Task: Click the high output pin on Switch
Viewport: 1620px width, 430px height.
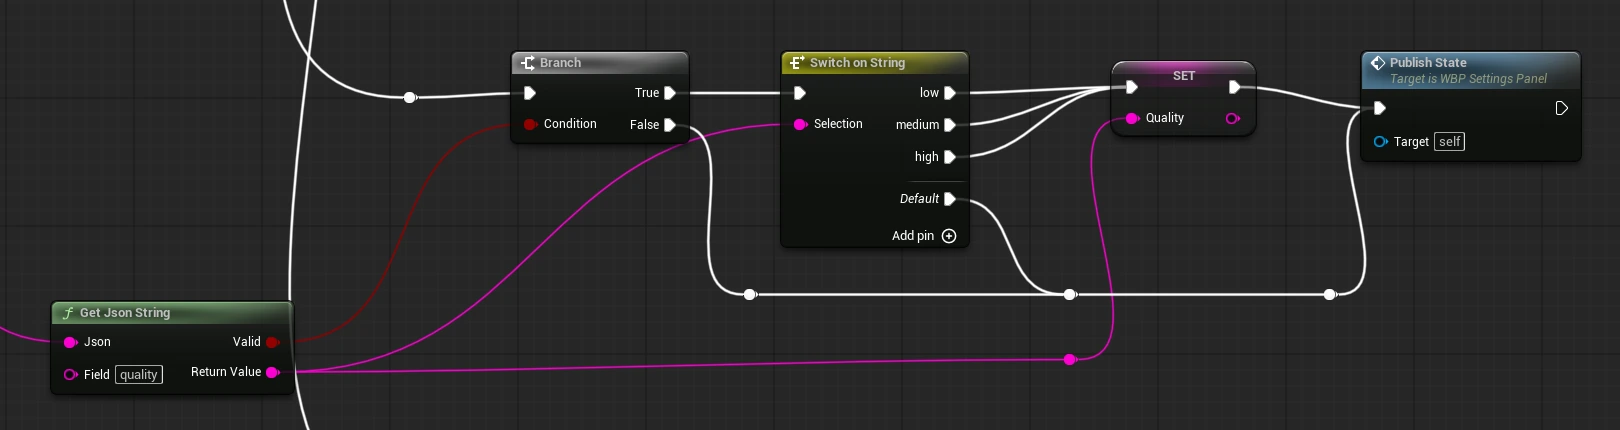Action: coord(950,157)
